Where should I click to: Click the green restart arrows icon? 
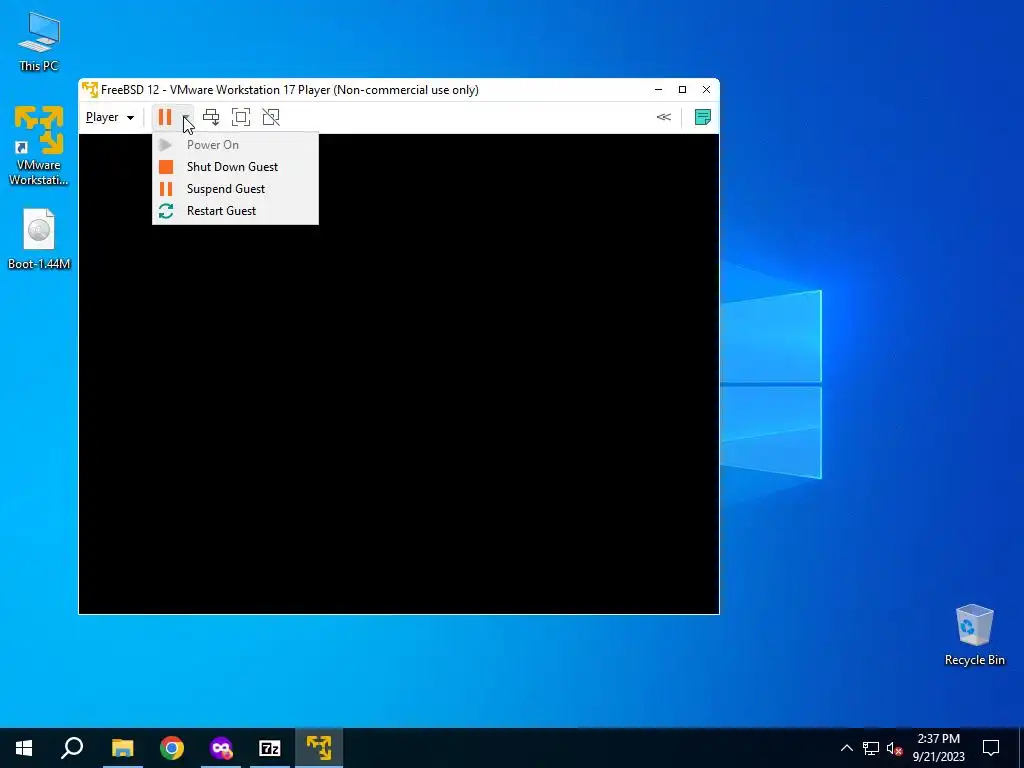coord(166,211)
